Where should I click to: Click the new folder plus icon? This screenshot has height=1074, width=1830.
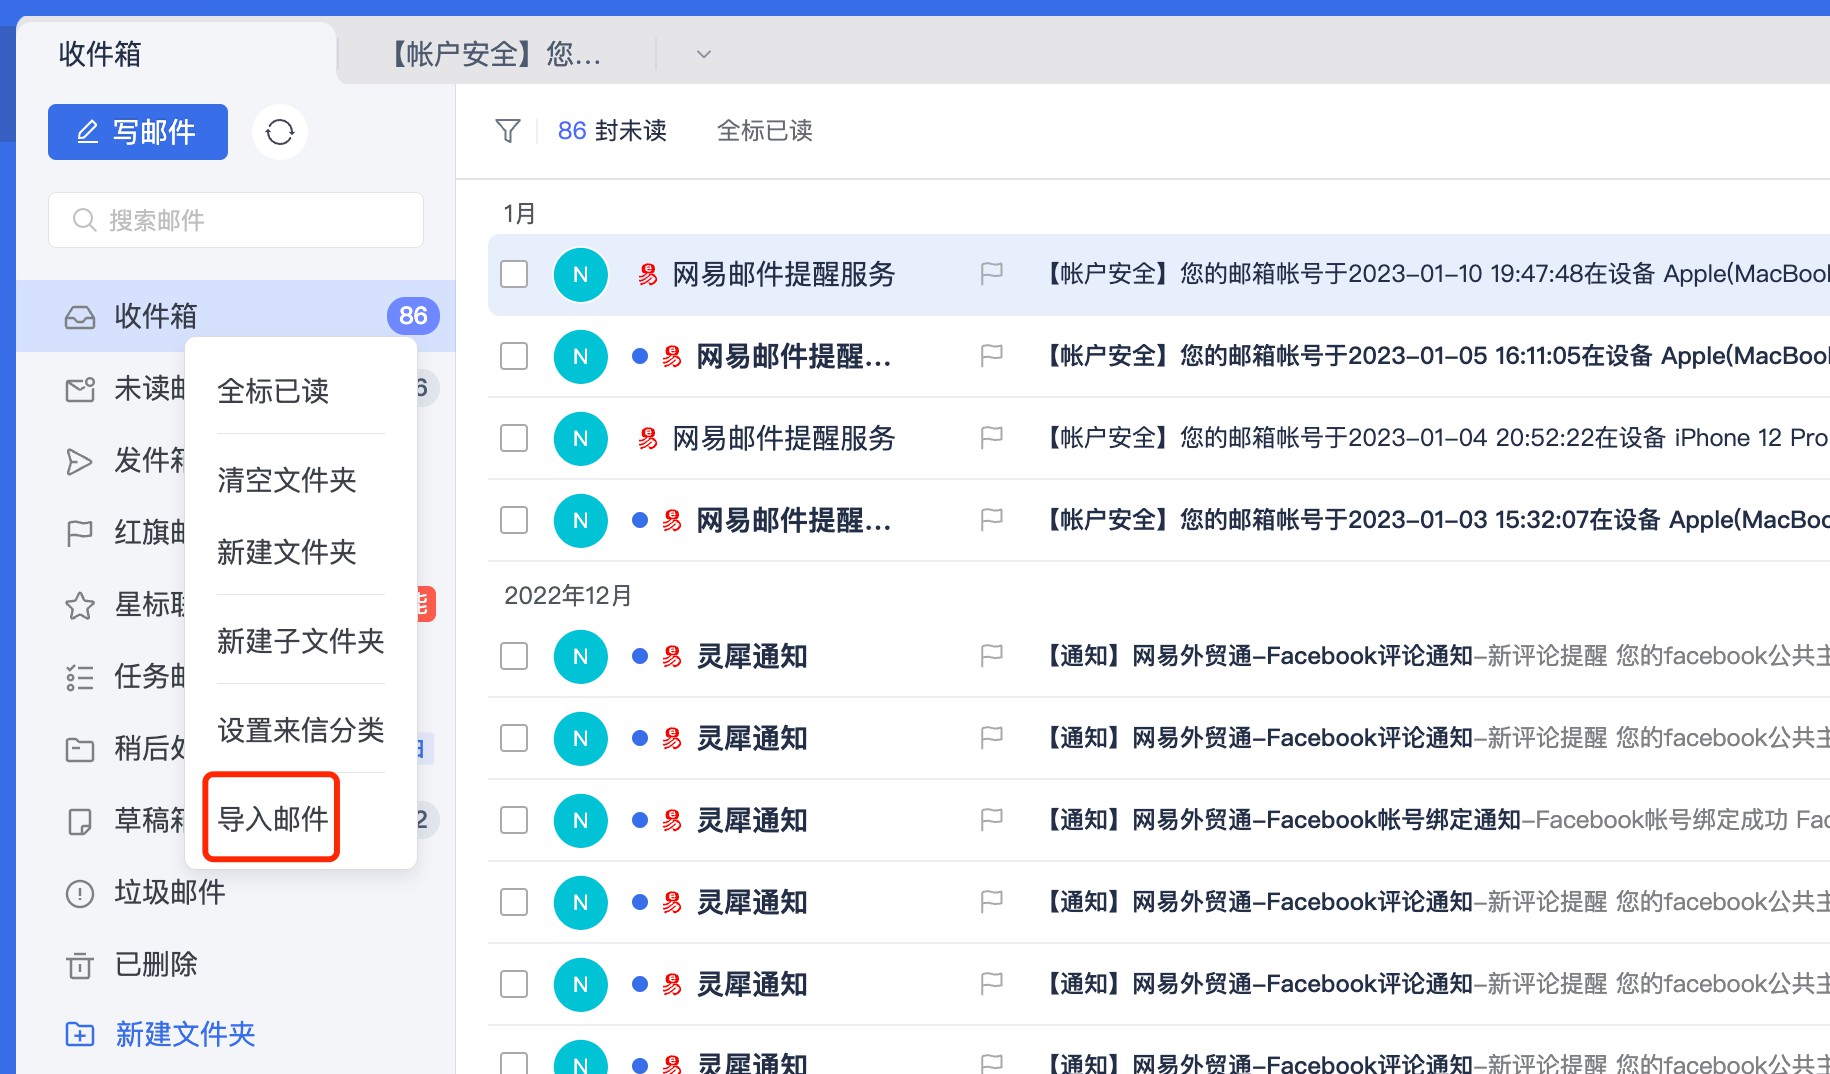pyautogui.click(x=80, y=1034)
